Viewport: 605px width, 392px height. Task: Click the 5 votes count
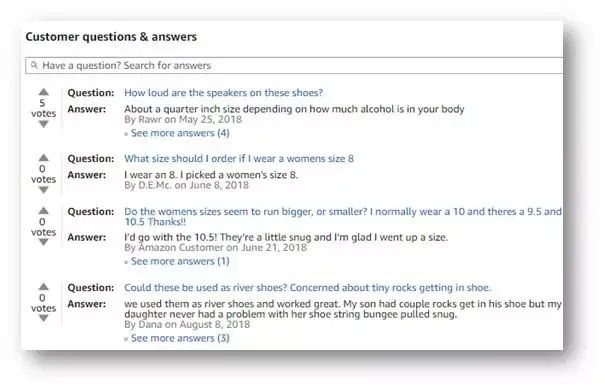coord(43,108)
